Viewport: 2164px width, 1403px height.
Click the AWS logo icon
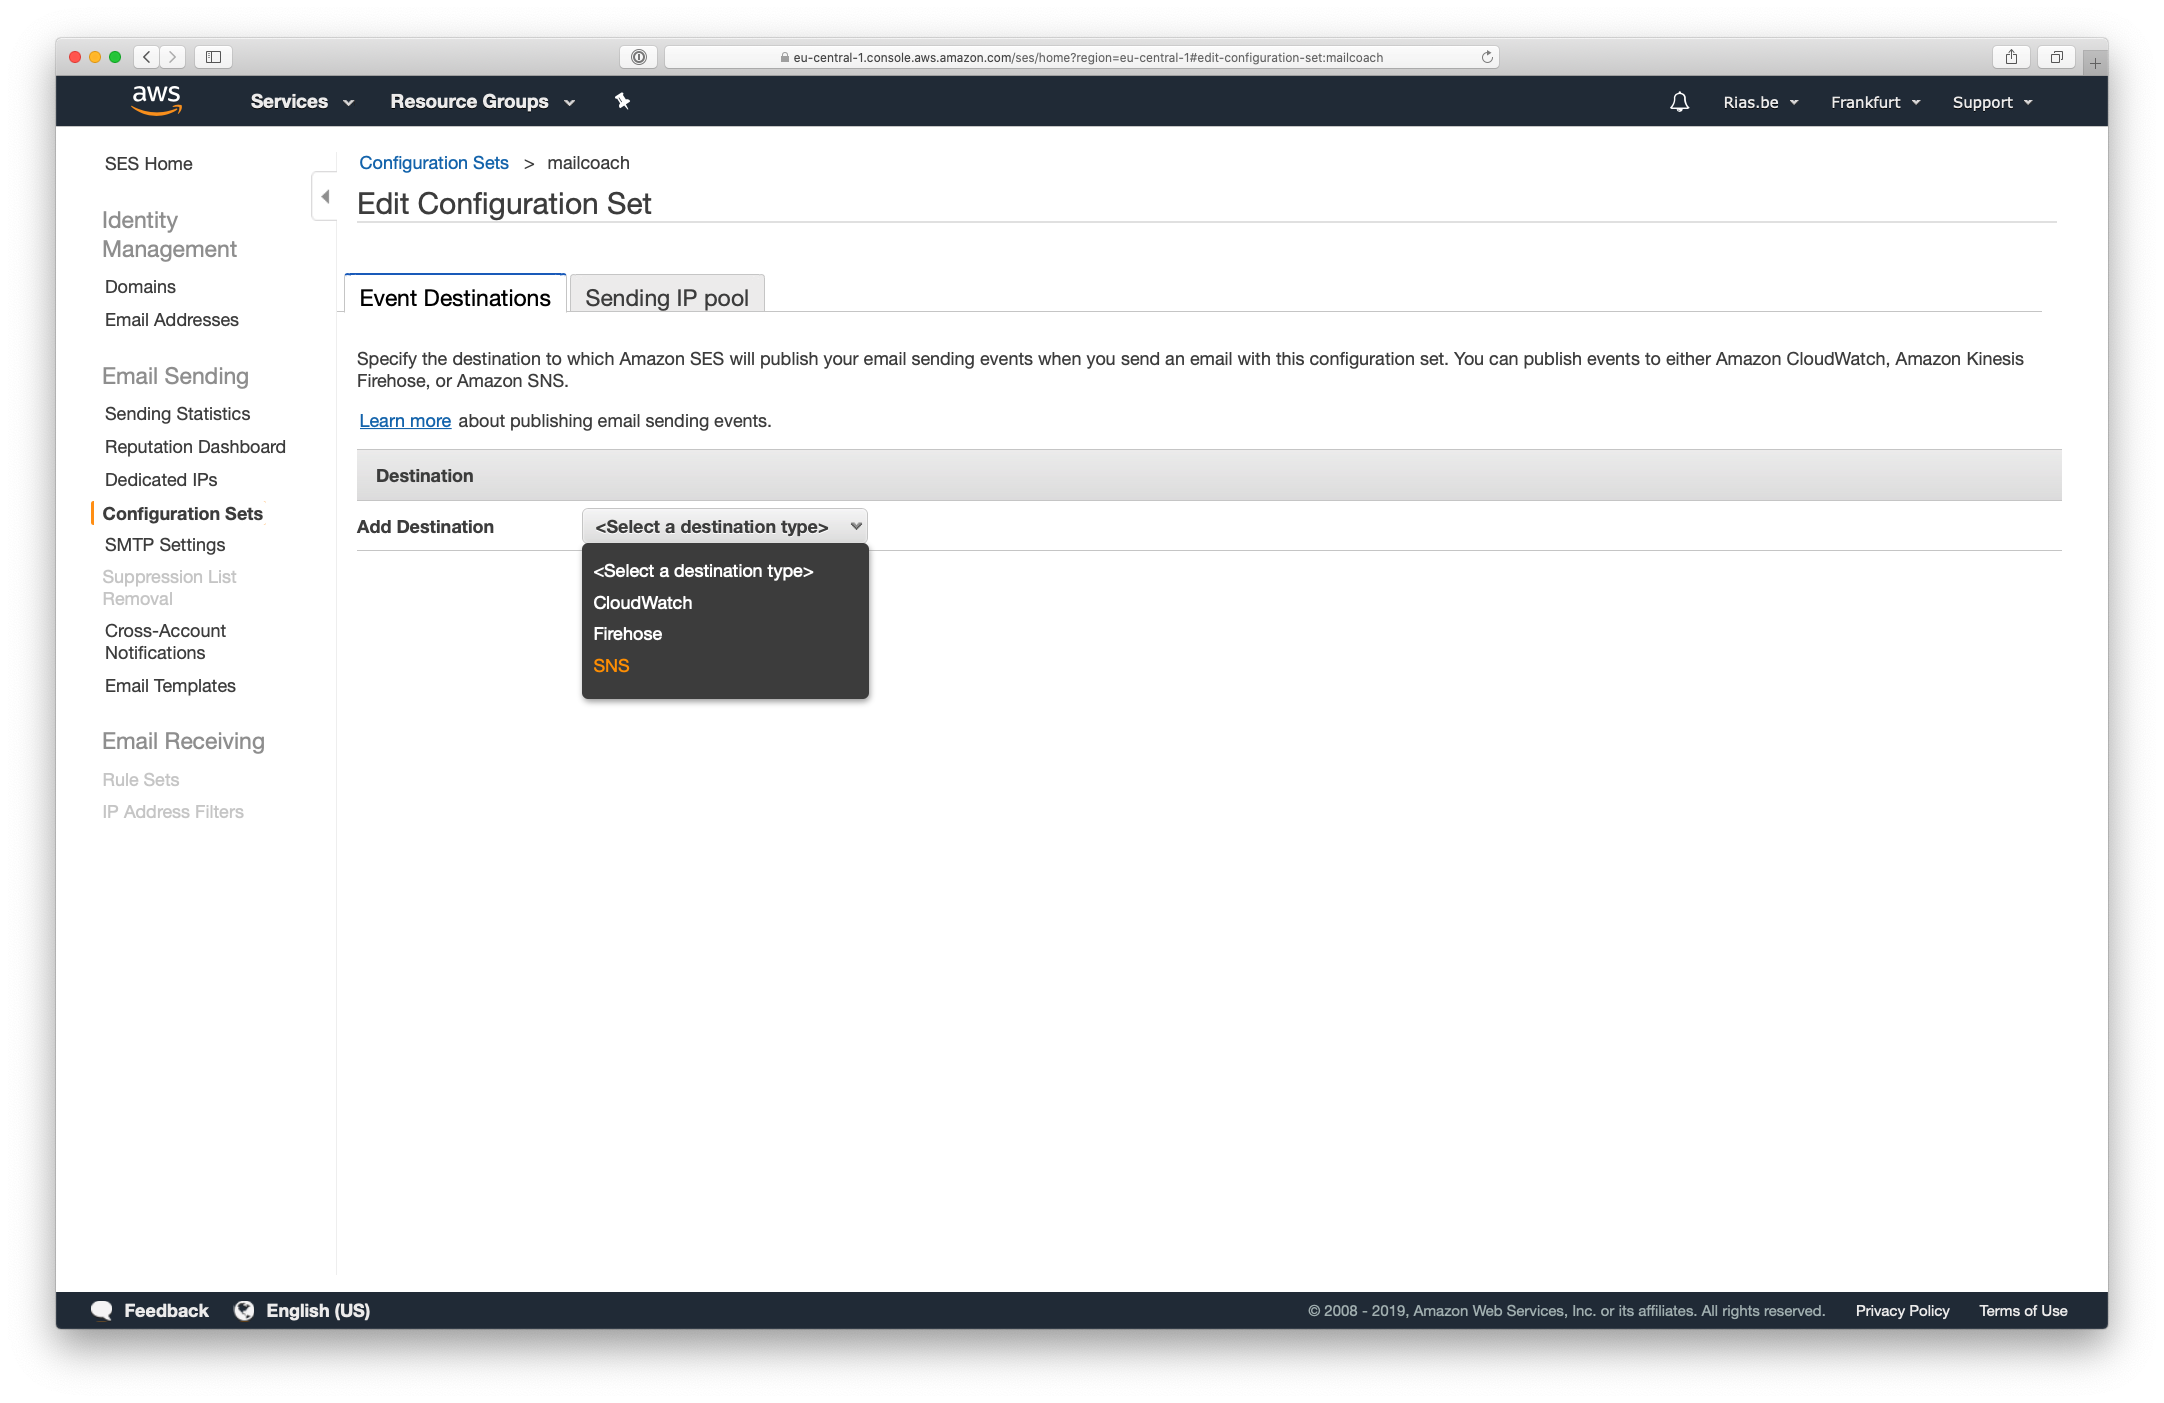point(156,101)
